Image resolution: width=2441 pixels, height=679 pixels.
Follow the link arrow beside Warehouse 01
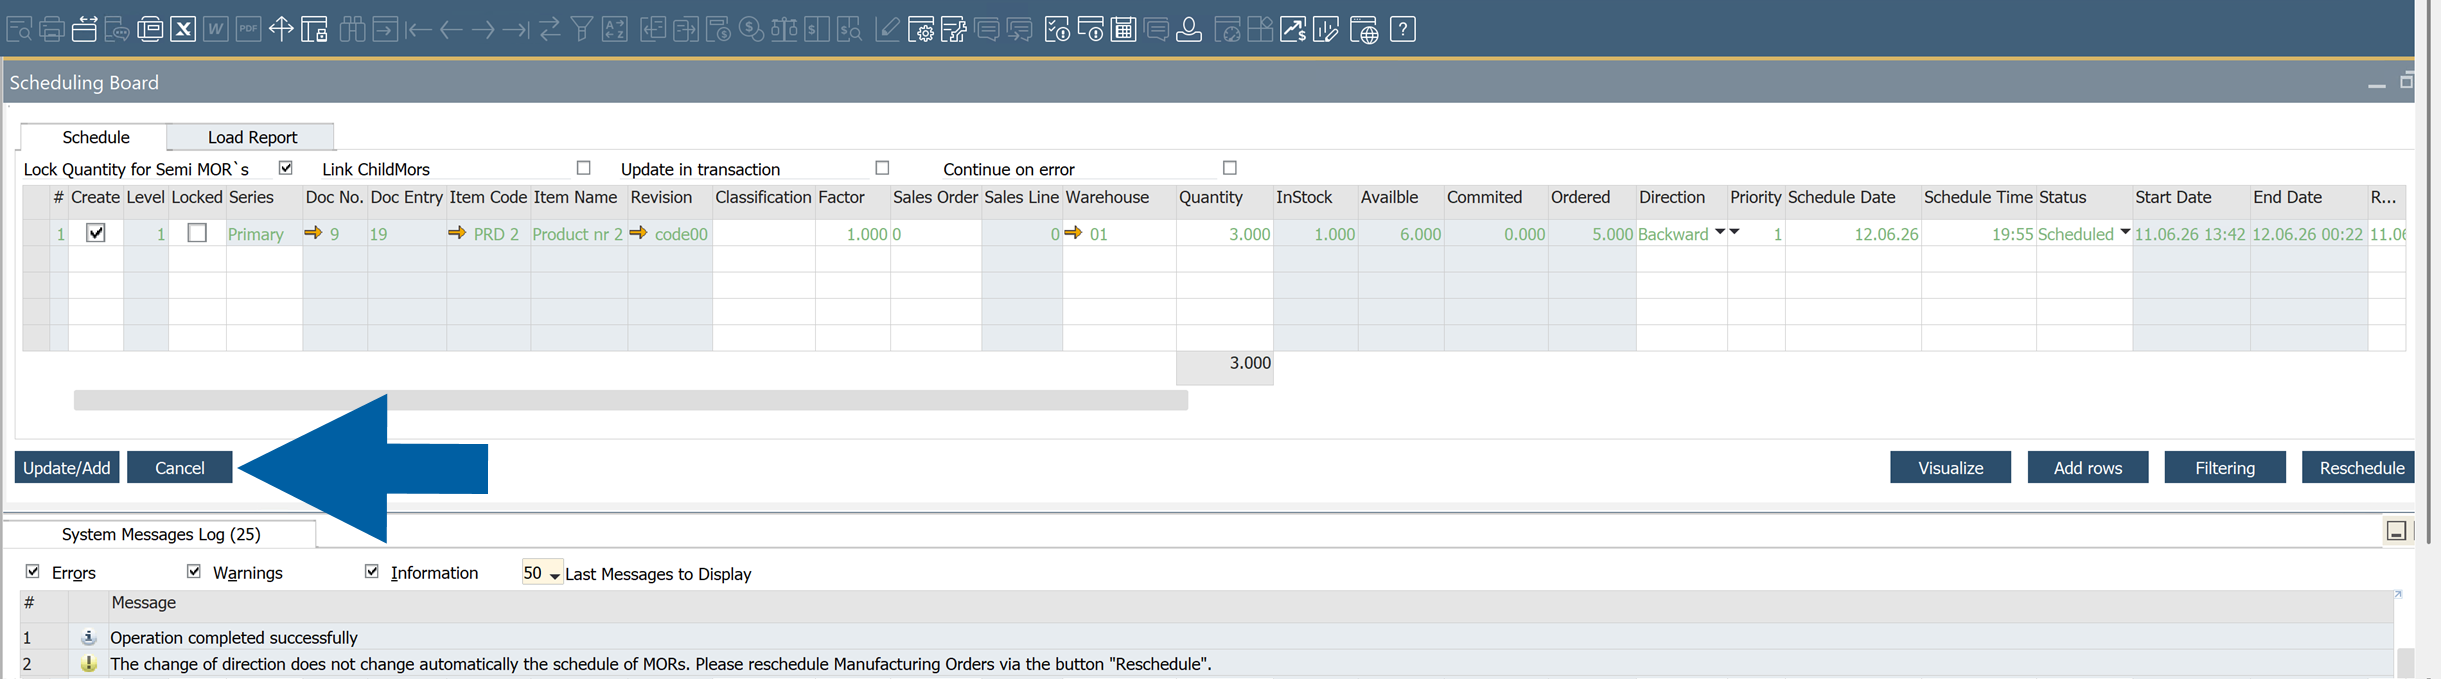point(1074,233)
